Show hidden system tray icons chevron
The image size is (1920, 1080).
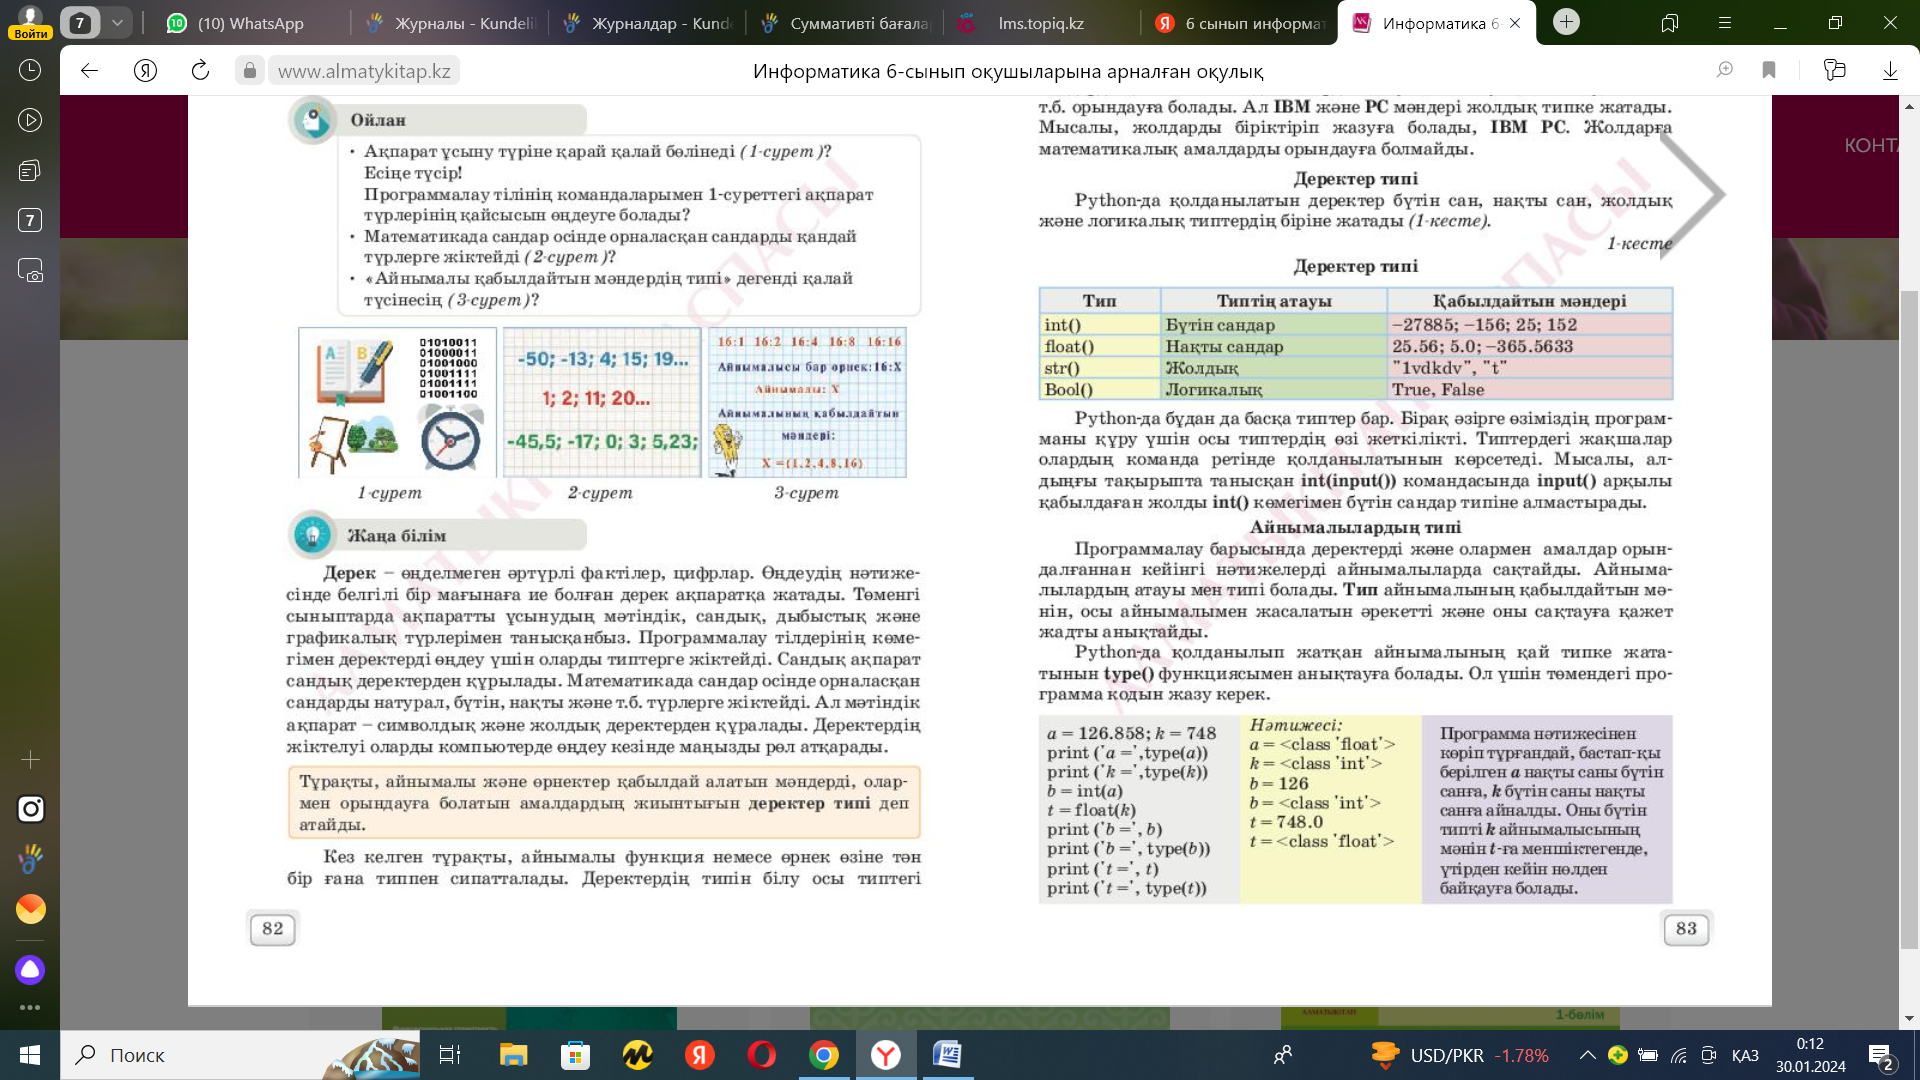1587,1055
